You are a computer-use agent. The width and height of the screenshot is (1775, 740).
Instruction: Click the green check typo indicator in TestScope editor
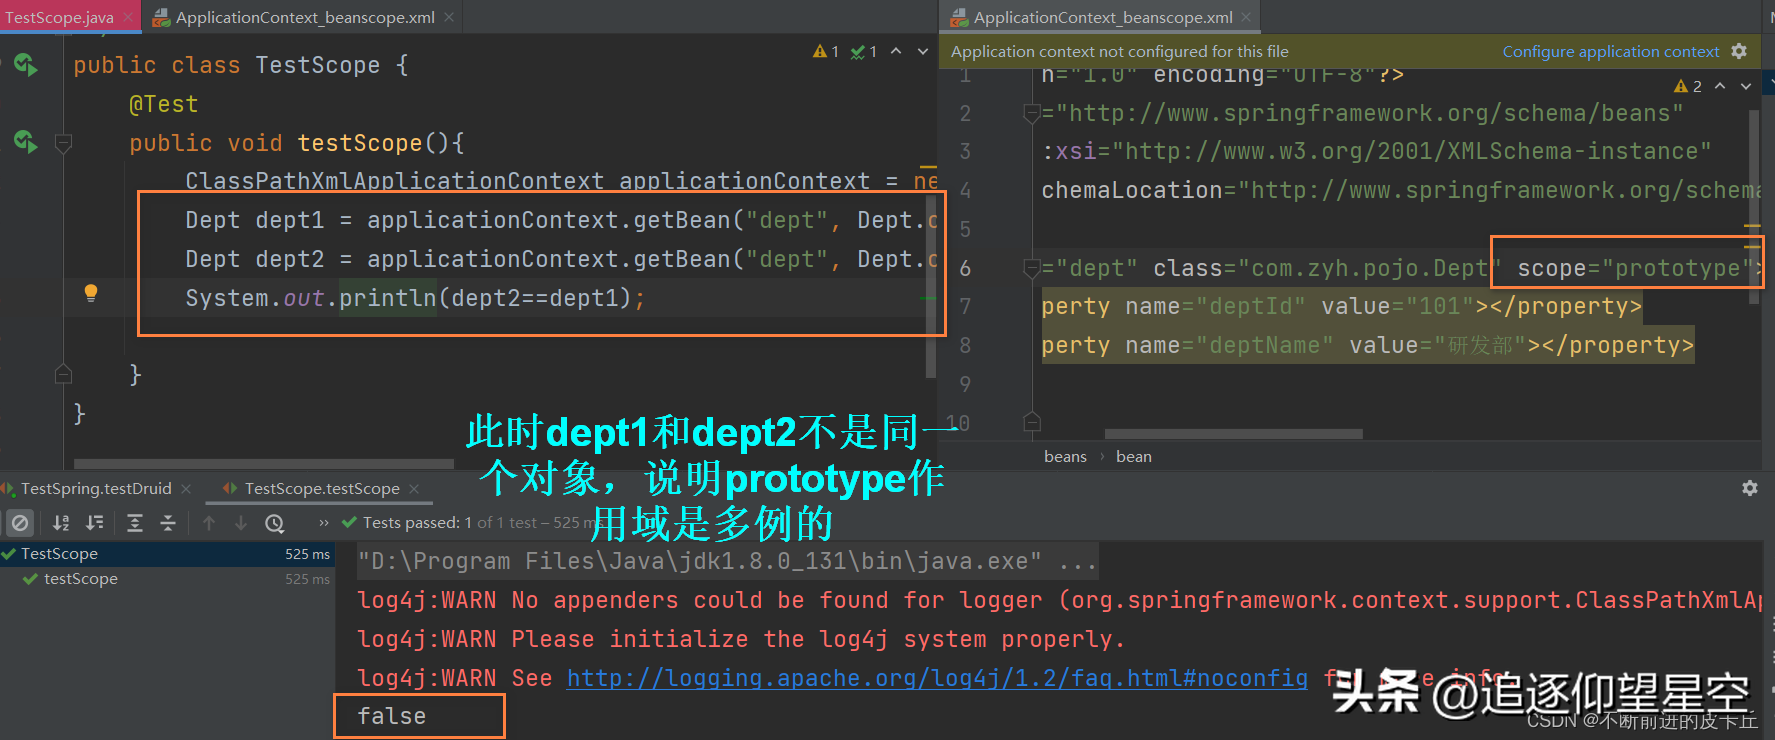coord(864,51)
